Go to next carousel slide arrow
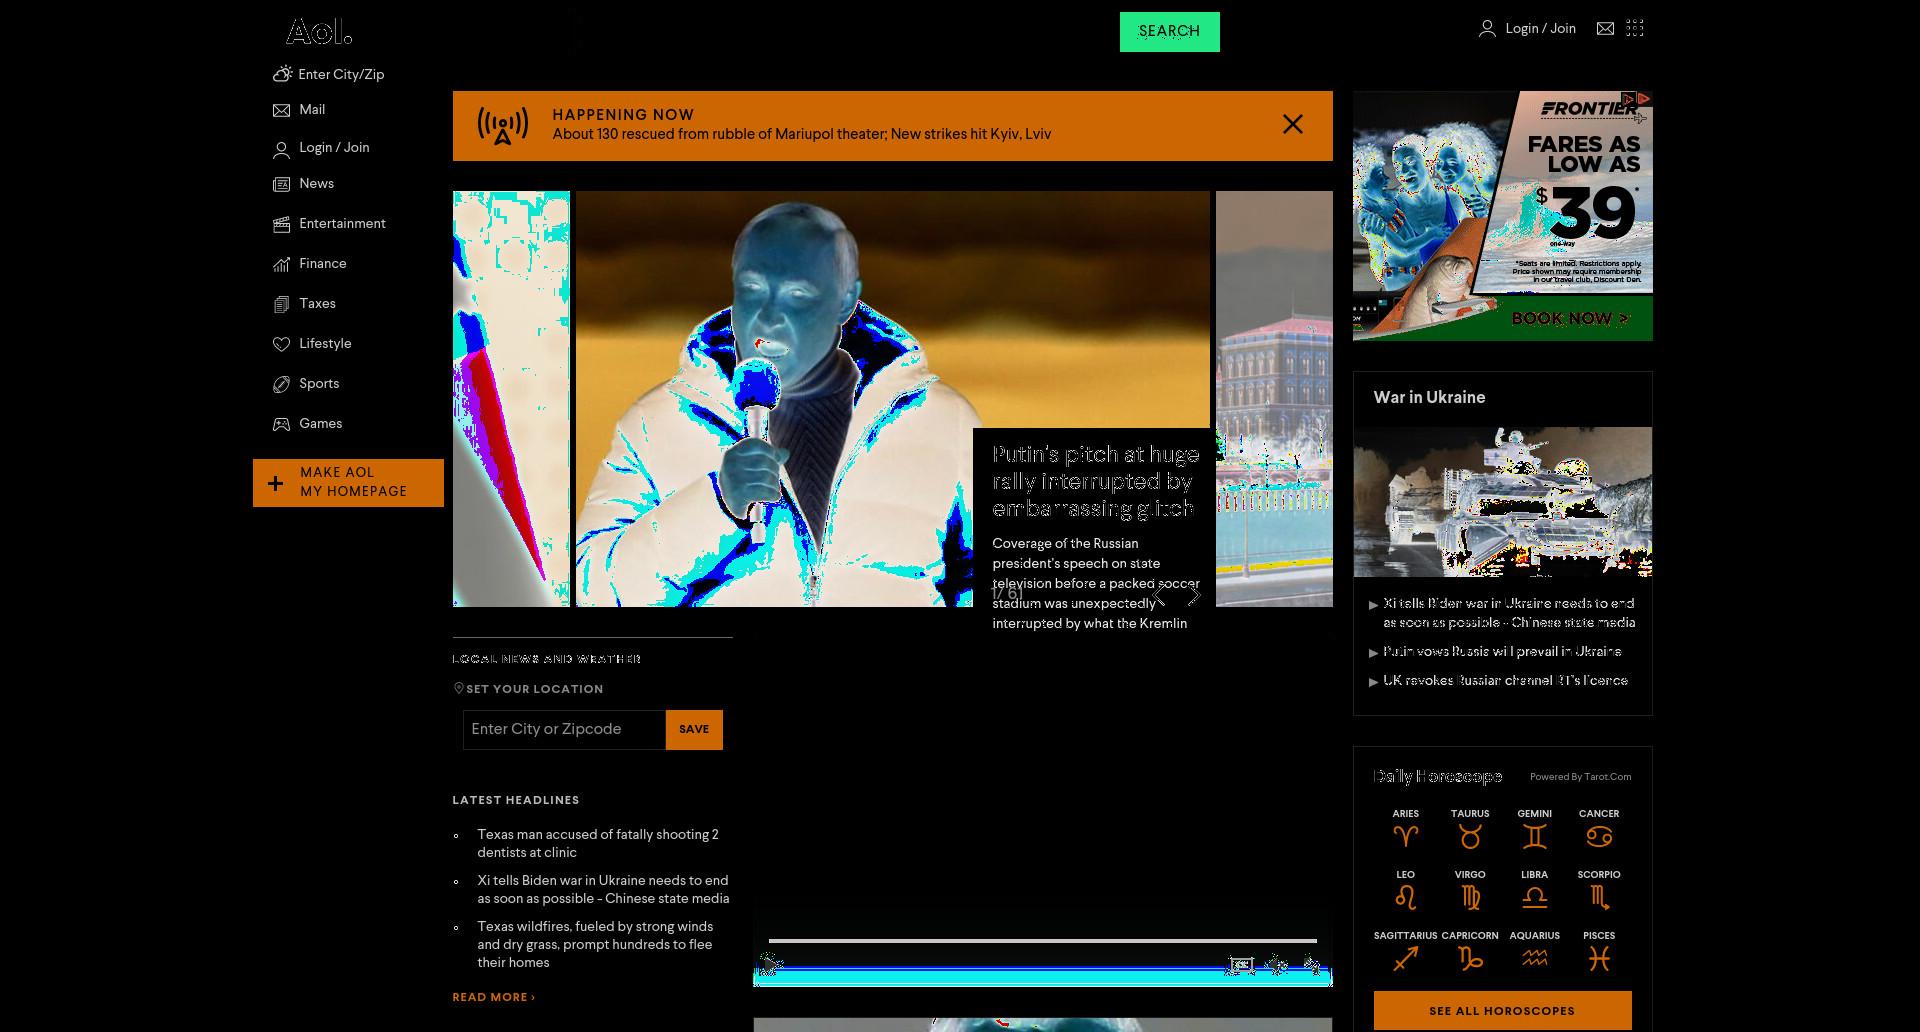The height and width of the screenshot is (1032, 1920). [x=1193, y=595]
